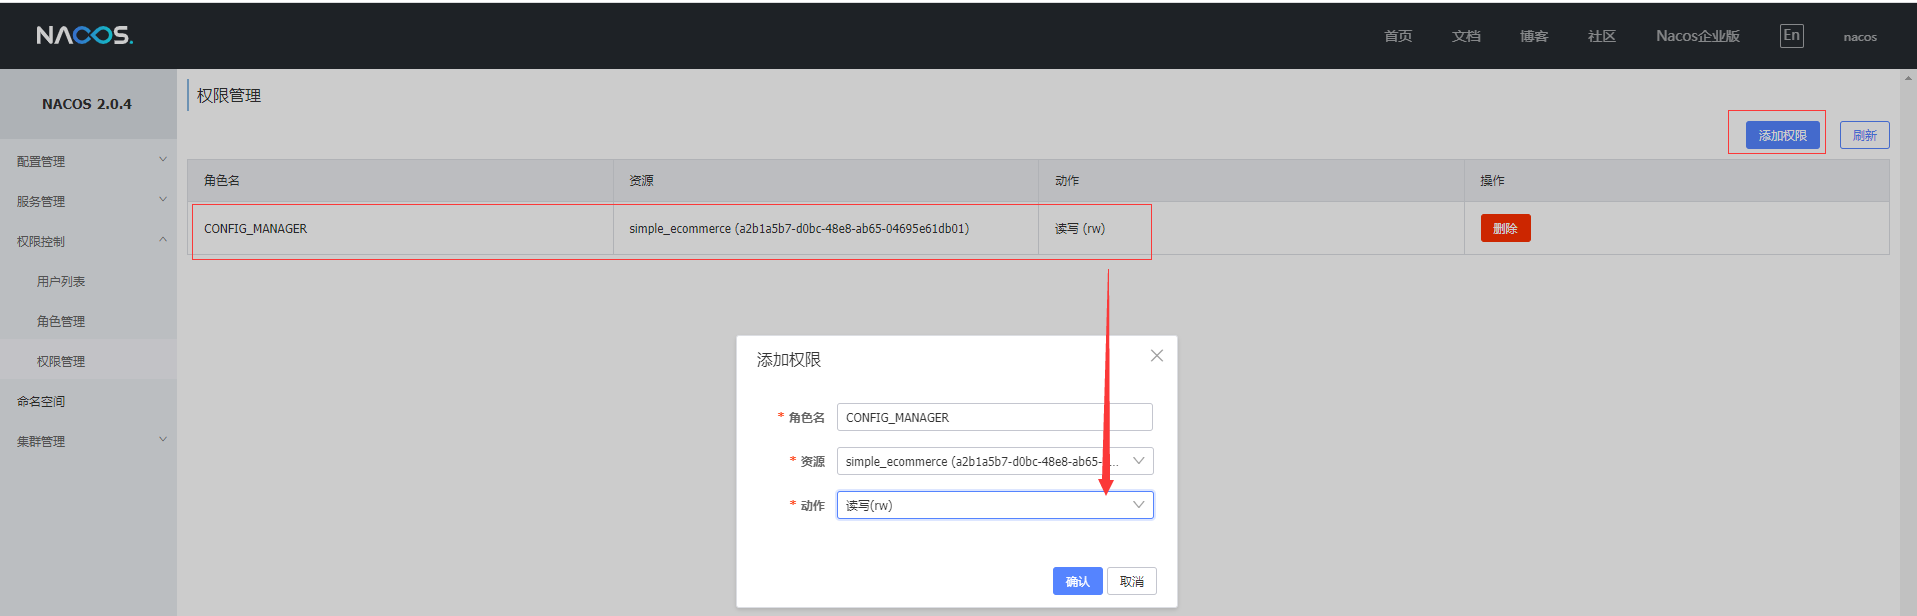Open 命名空间 in sidebar
The image size is (1917, 616).
pyautogui.click(x=41, y=401)
